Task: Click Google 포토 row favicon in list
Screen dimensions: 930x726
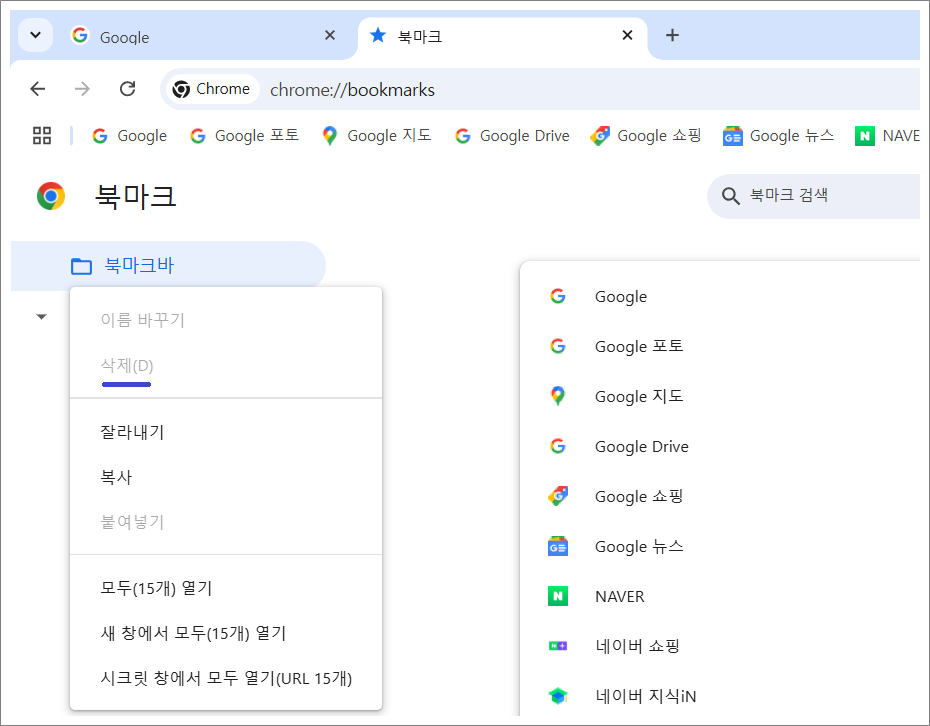Action: coord(558,346)
